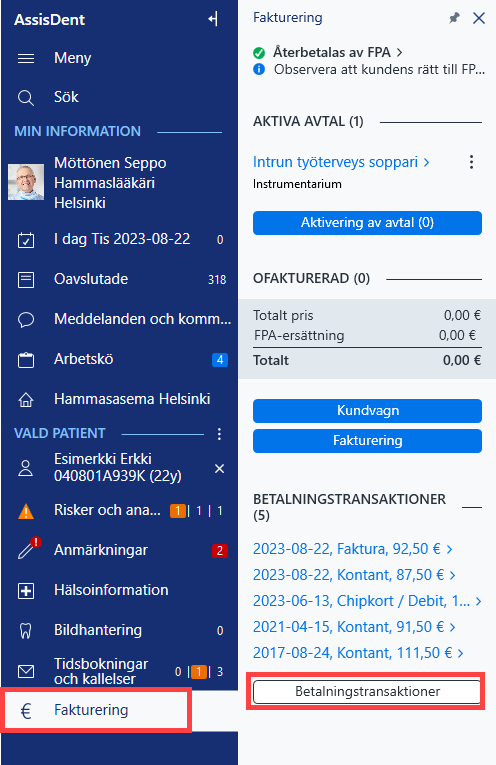Image resolution: width=496 pixels, height=765 pixels.
Task: Open Intrun työterveys soppari agreement
Action: point(341,162)
